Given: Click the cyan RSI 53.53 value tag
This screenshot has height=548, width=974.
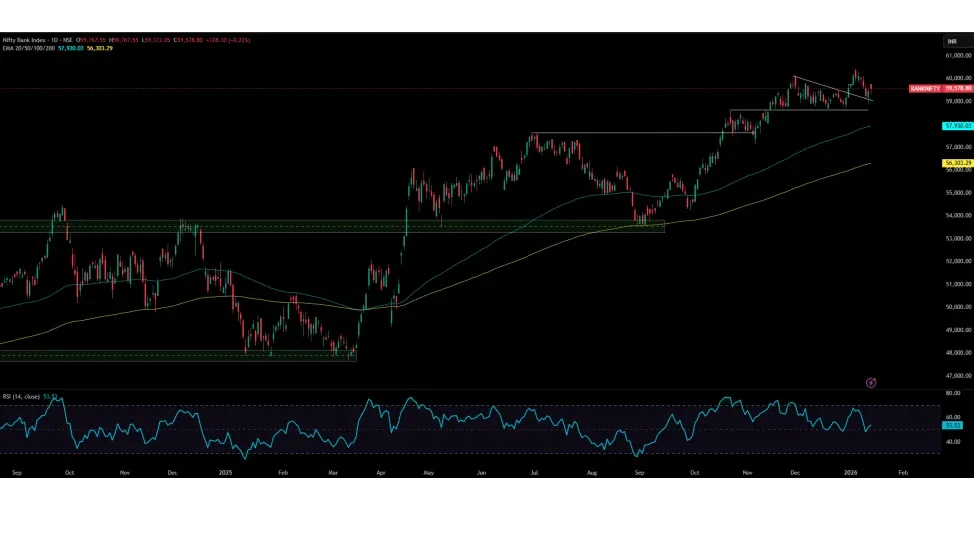Looking at the screenshot, I should (952, 426).
